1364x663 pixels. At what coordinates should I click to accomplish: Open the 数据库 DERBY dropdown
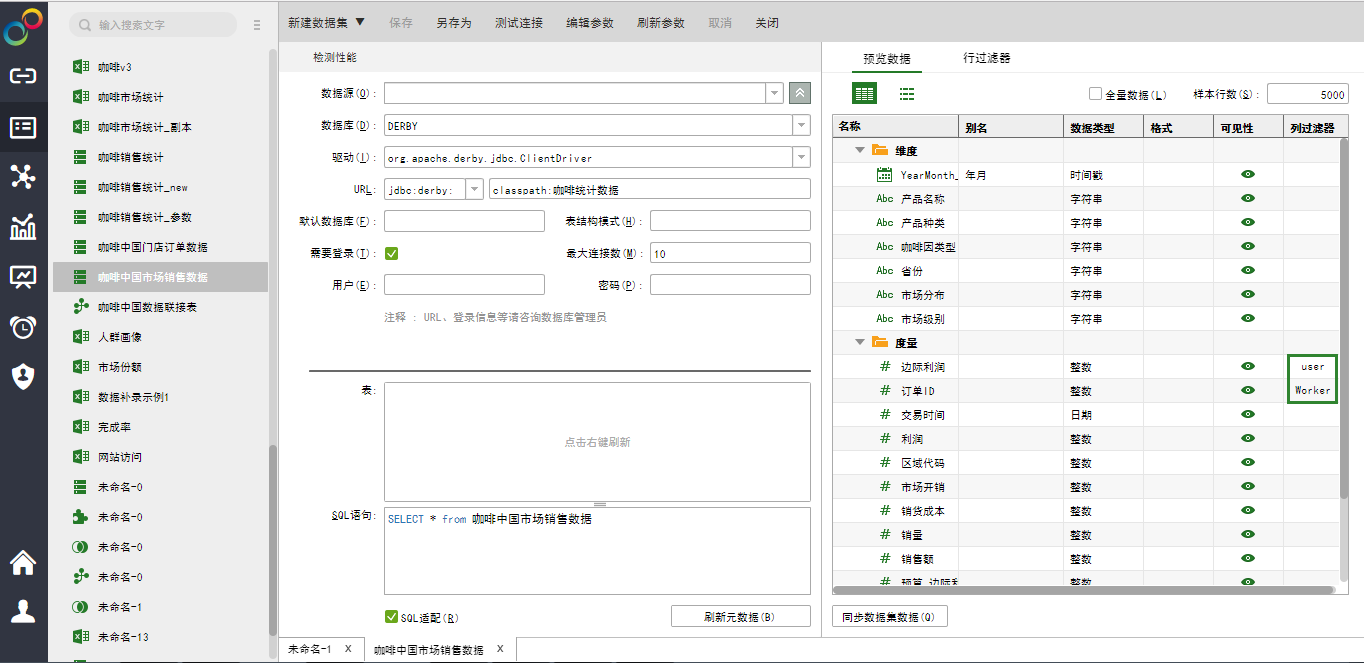point(801,126)
